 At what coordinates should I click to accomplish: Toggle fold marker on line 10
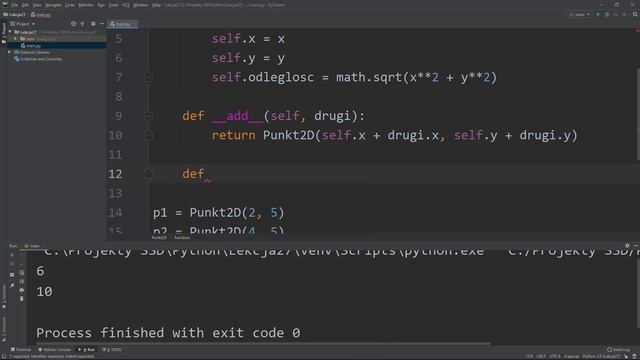click(149, 136)
